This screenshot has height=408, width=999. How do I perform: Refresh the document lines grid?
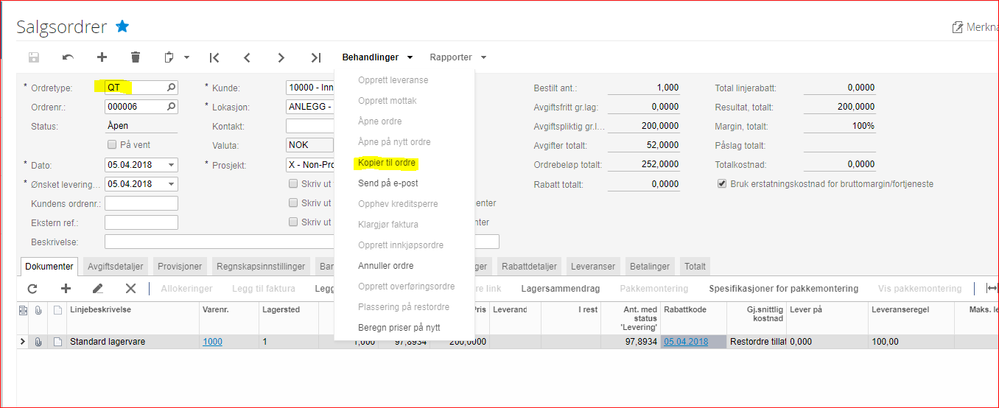click(x=32, y=289)
